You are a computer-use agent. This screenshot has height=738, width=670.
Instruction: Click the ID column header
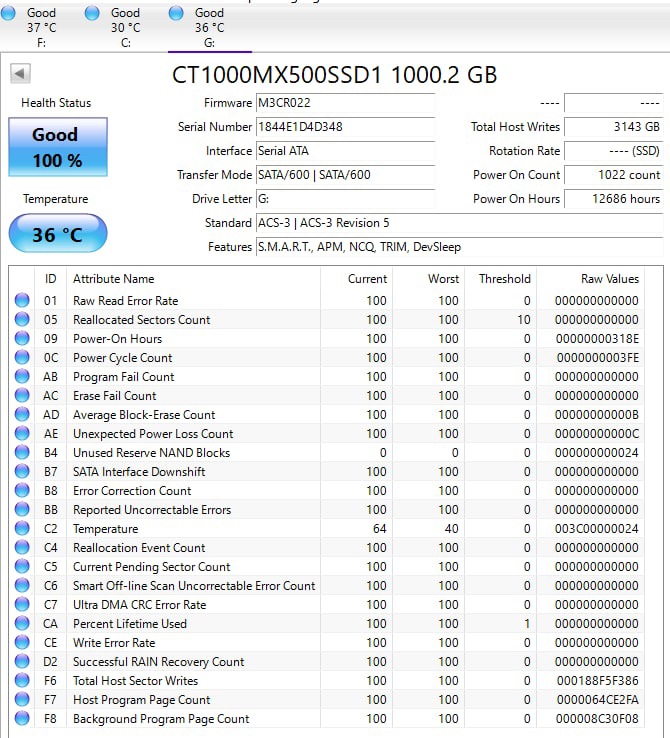[50, 279]
